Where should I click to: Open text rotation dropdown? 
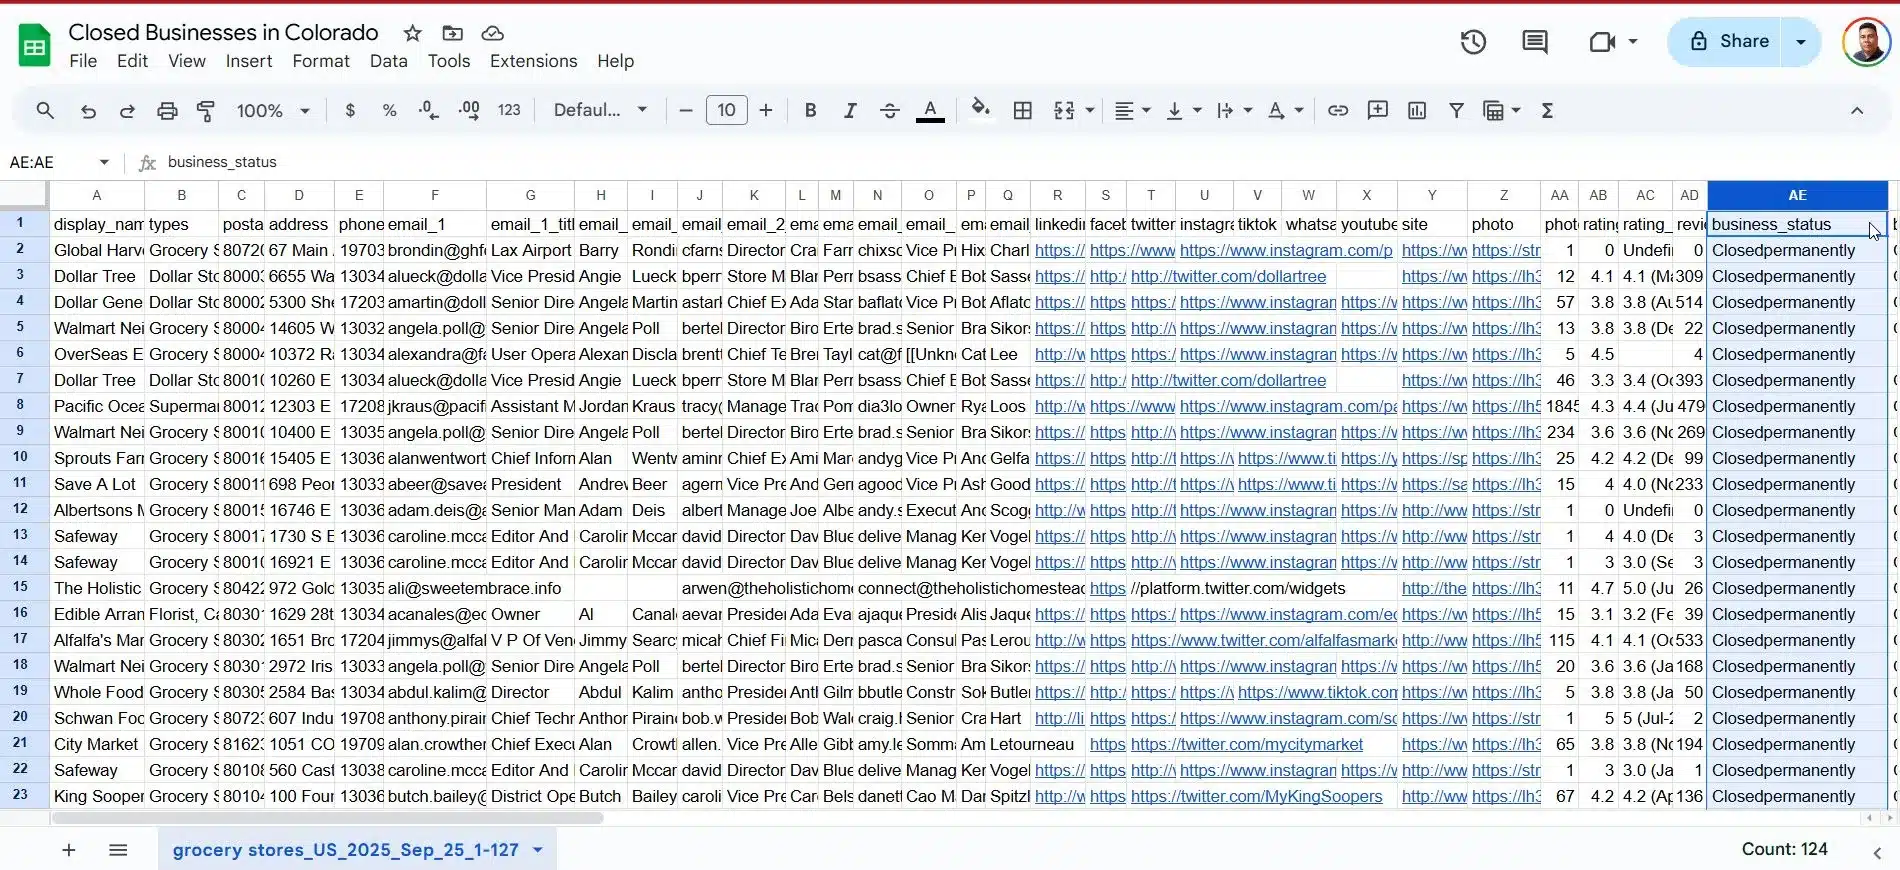tap(1286, 110)
